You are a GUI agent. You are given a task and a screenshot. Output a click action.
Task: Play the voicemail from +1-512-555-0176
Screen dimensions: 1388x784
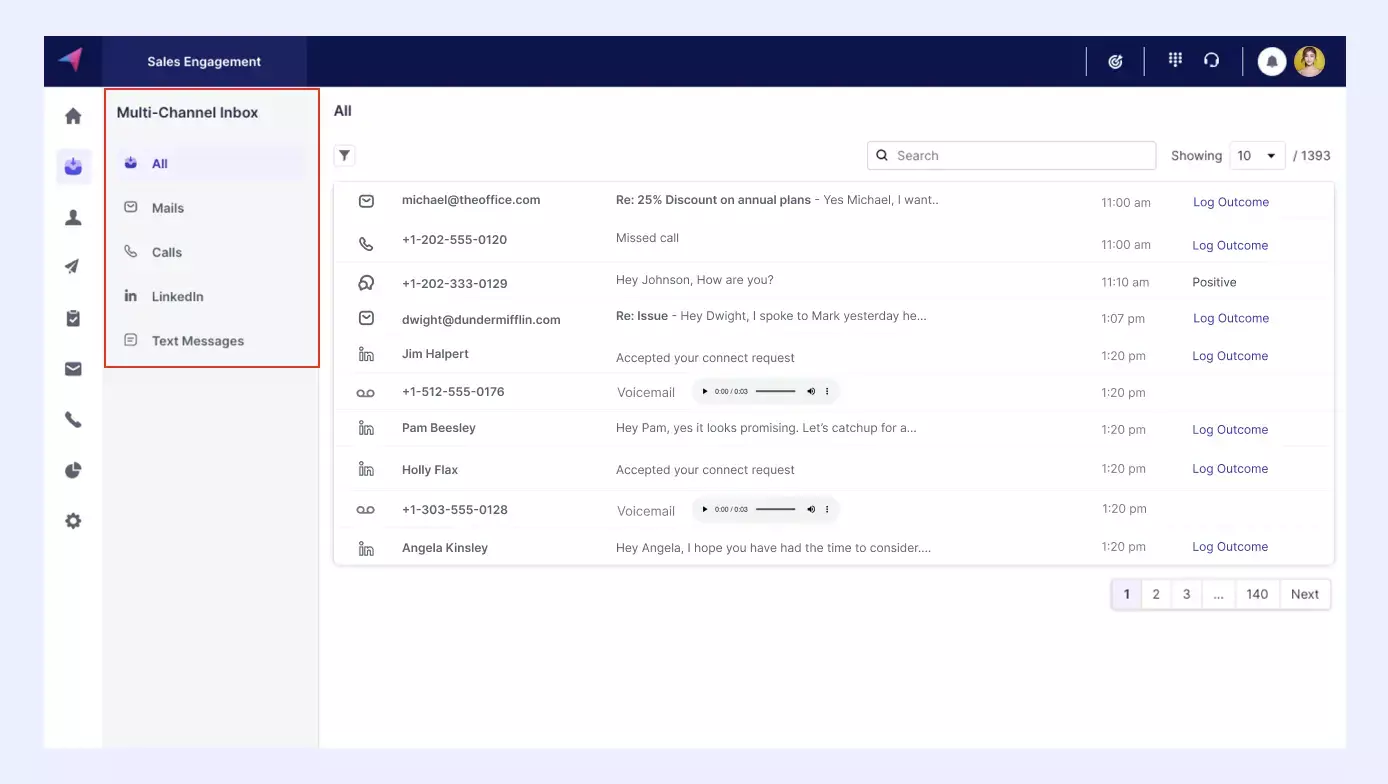point(704,390)
